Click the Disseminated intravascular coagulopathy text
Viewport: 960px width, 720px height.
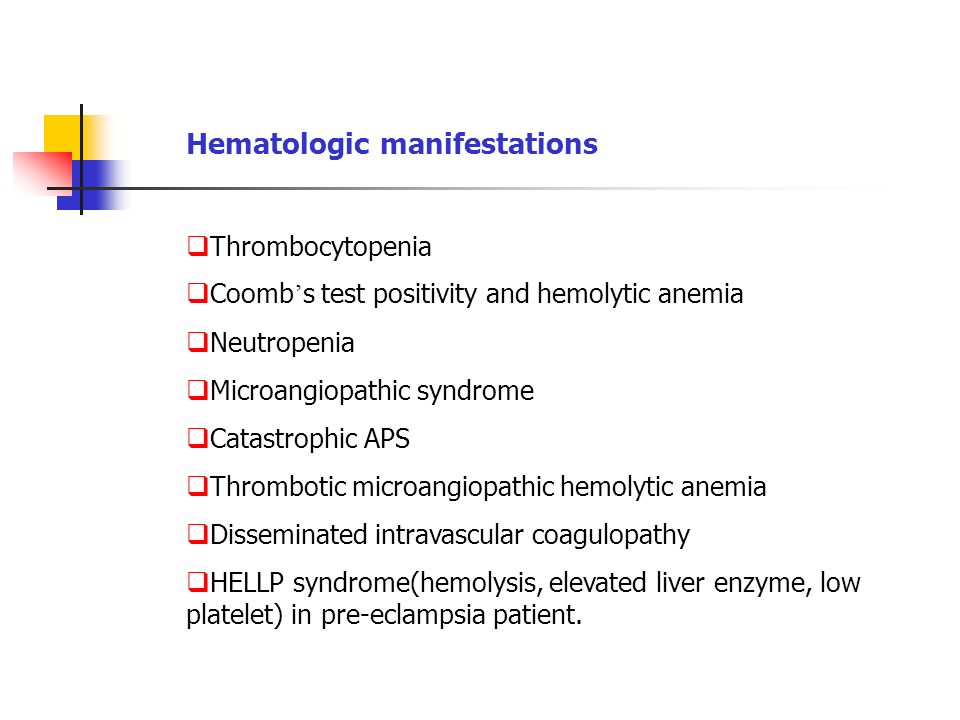(450, 535)
